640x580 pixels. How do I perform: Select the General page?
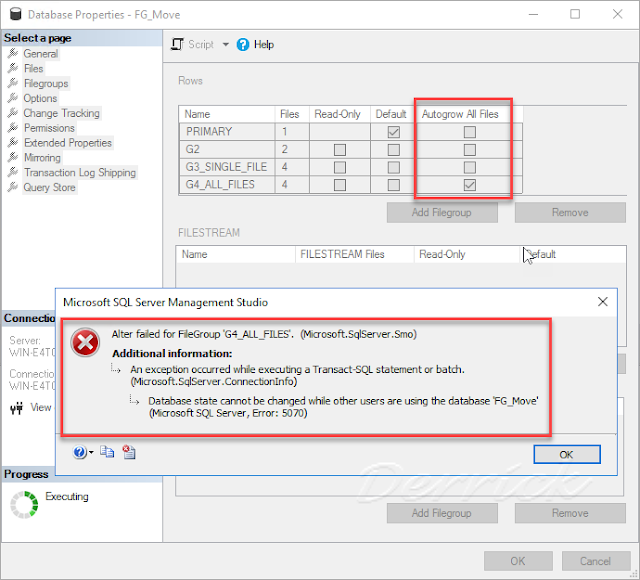(40, 53)
